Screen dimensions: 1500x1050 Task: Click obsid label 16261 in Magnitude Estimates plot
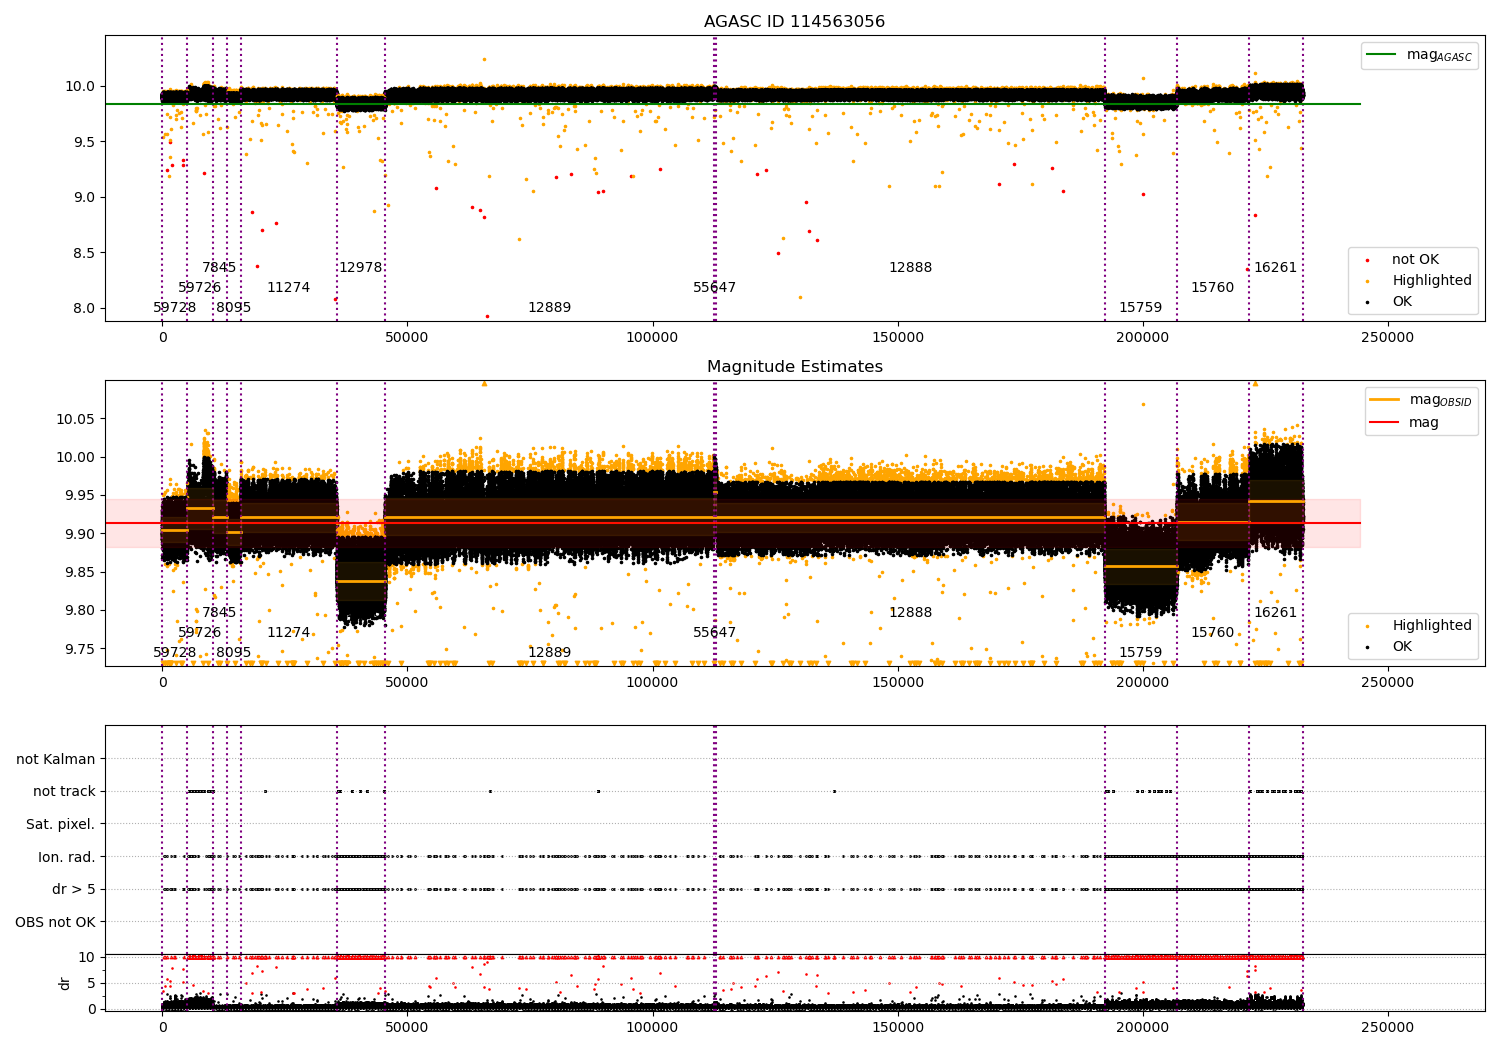1276,613
